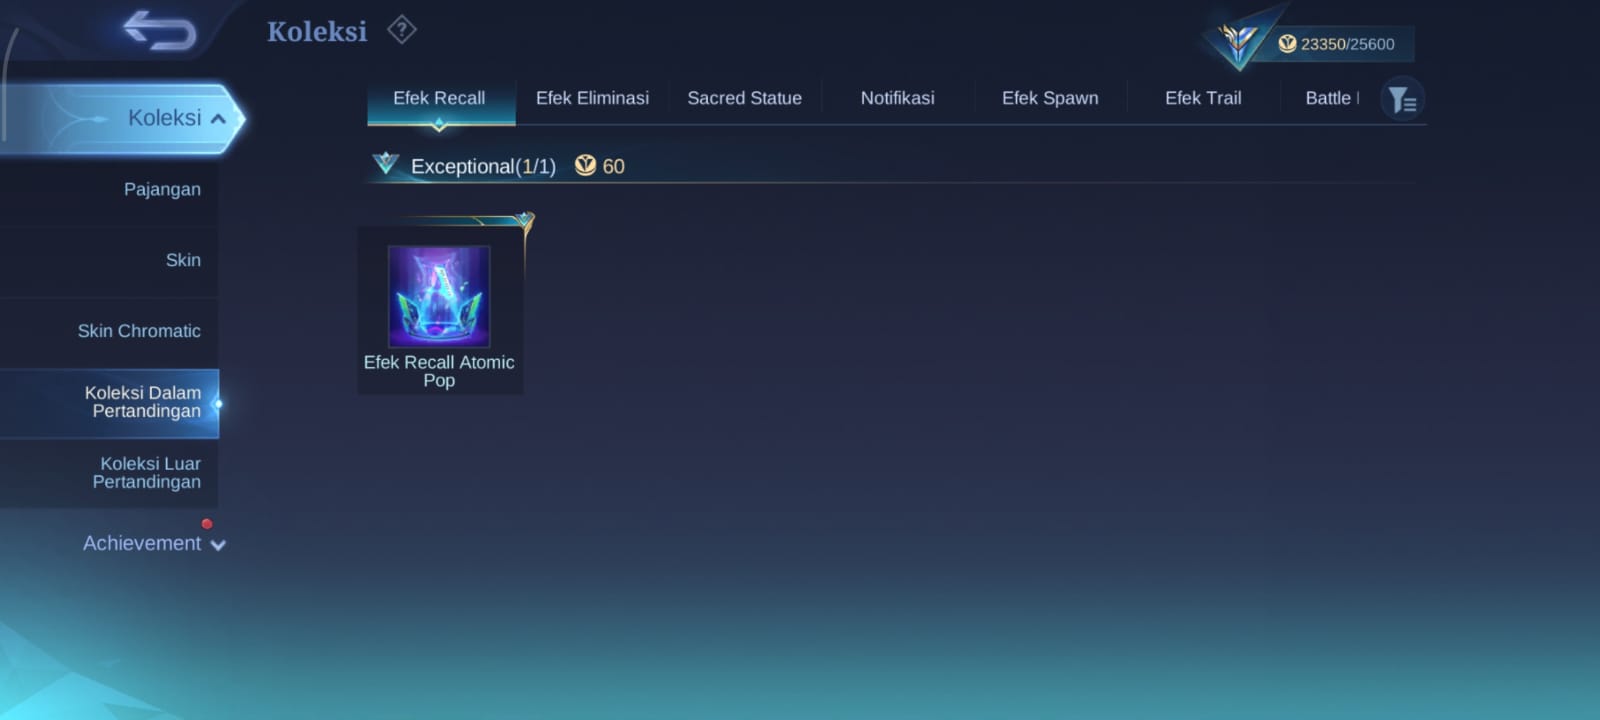Image resolution: width=1600 pixels, height=720 pixels.
Task: Click the Exceptional(1/1) category header
Action: [x=483, y=166]
